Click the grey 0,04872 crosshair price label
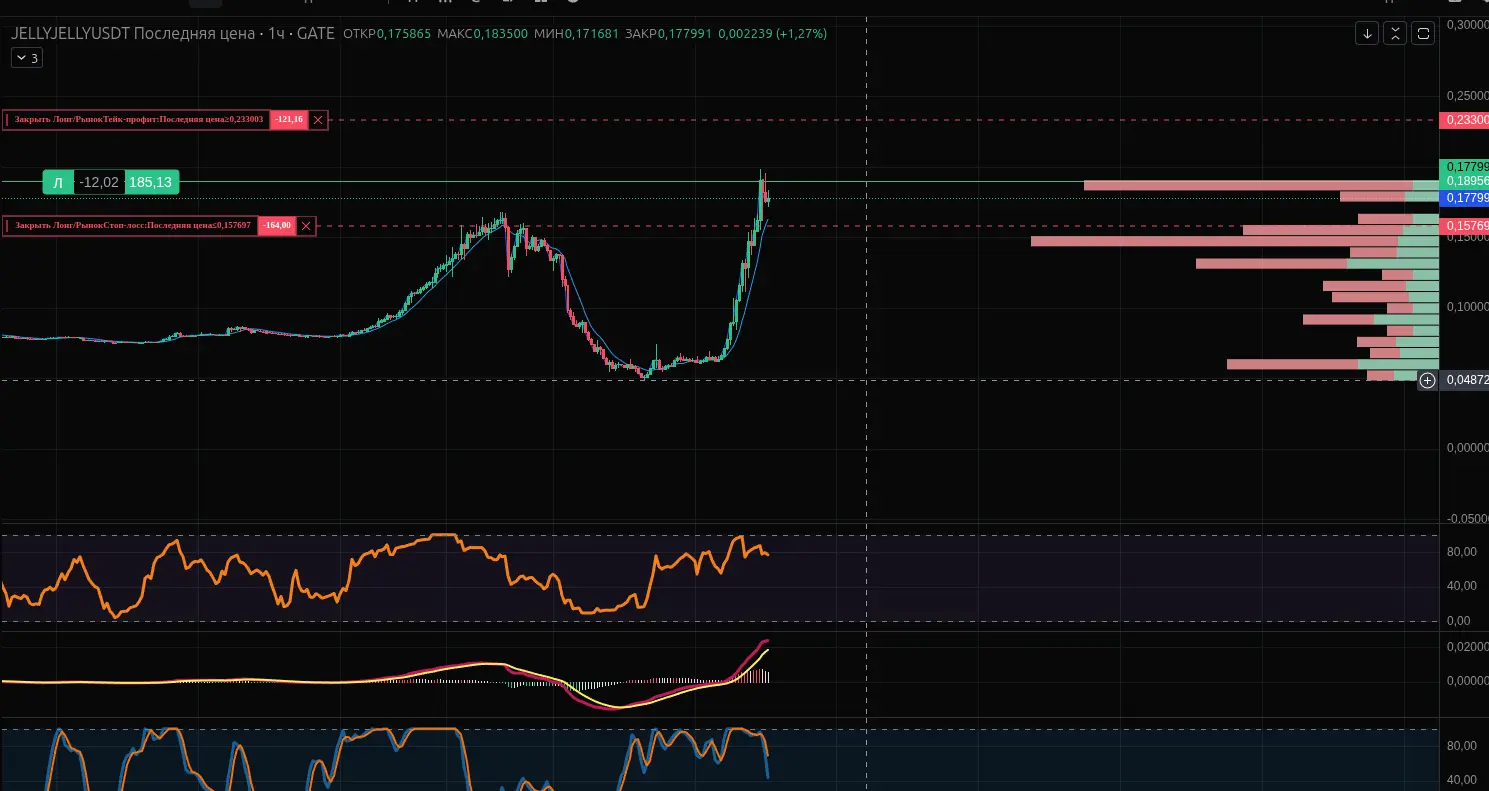 1464,380
